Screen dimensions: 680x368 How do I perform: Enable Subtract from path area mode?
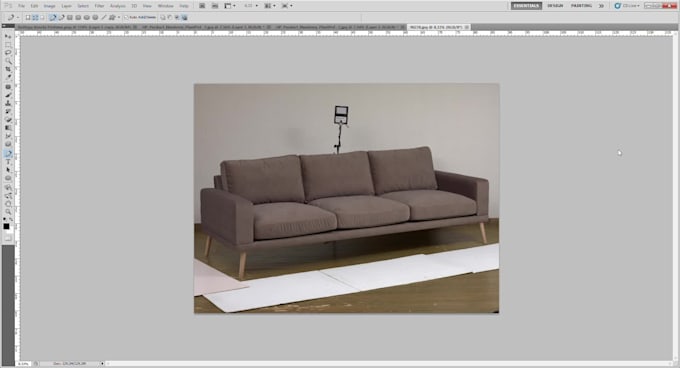pyautogui.click(x=170, y=17)
